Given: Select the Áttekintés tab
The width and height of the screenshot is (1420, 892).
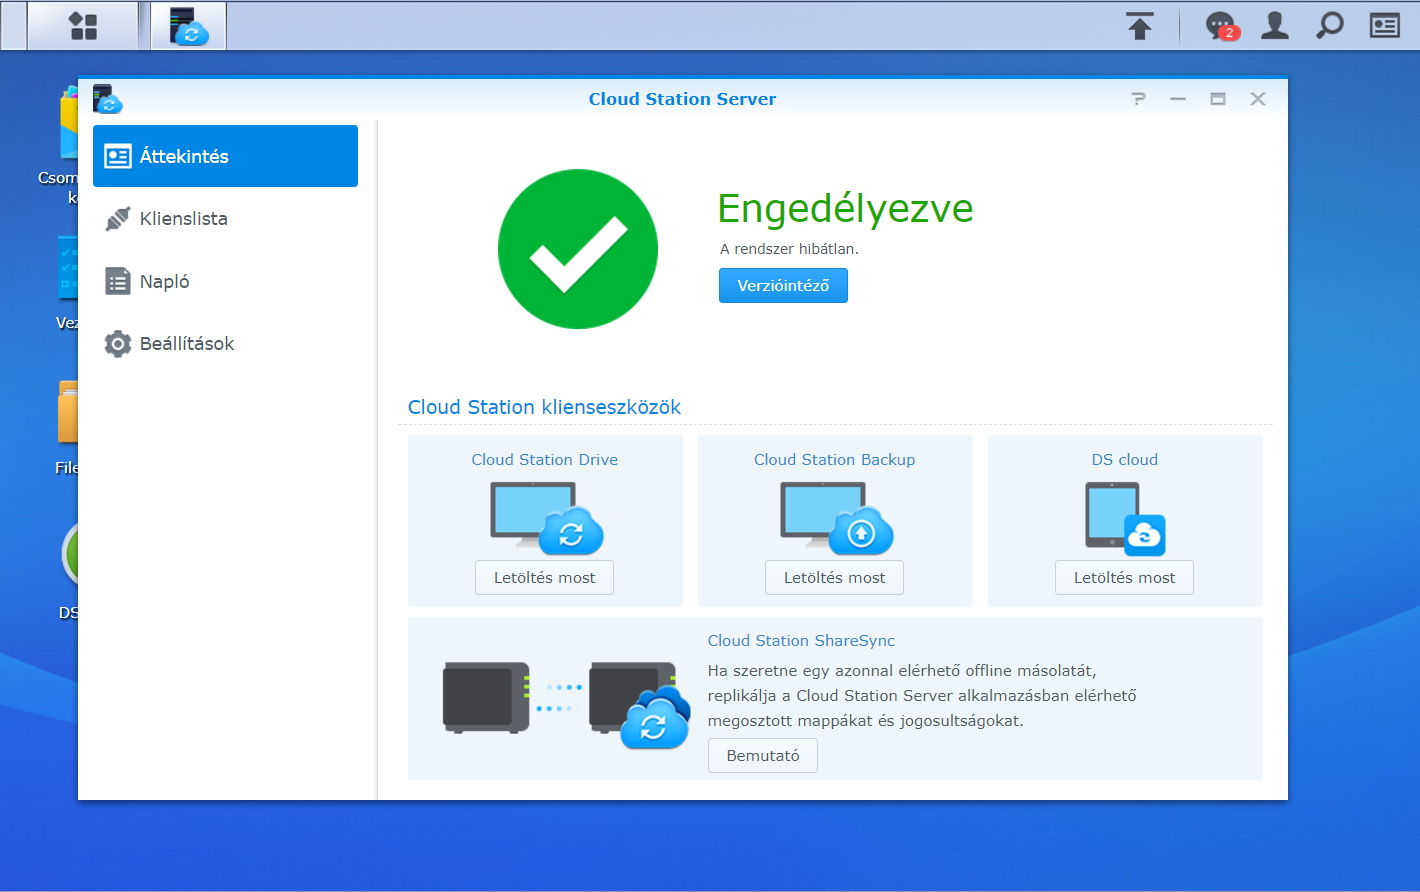Looking at the screenshot, I should click(225, 156).
